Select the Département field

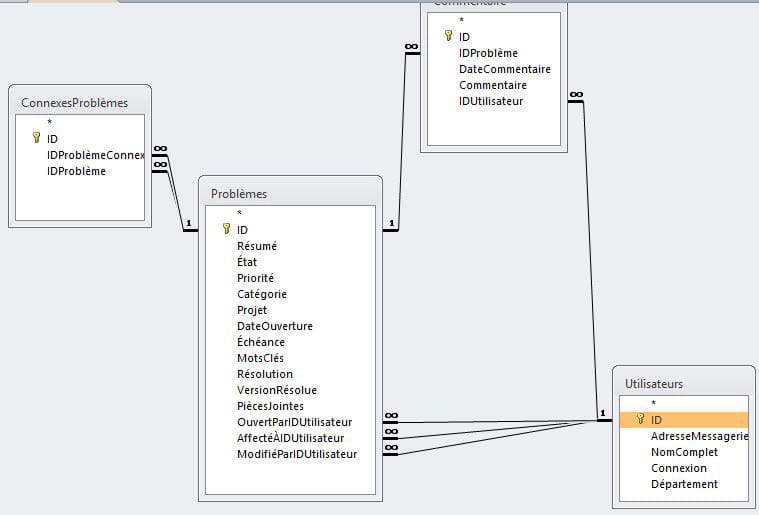[x=683, y=484]
